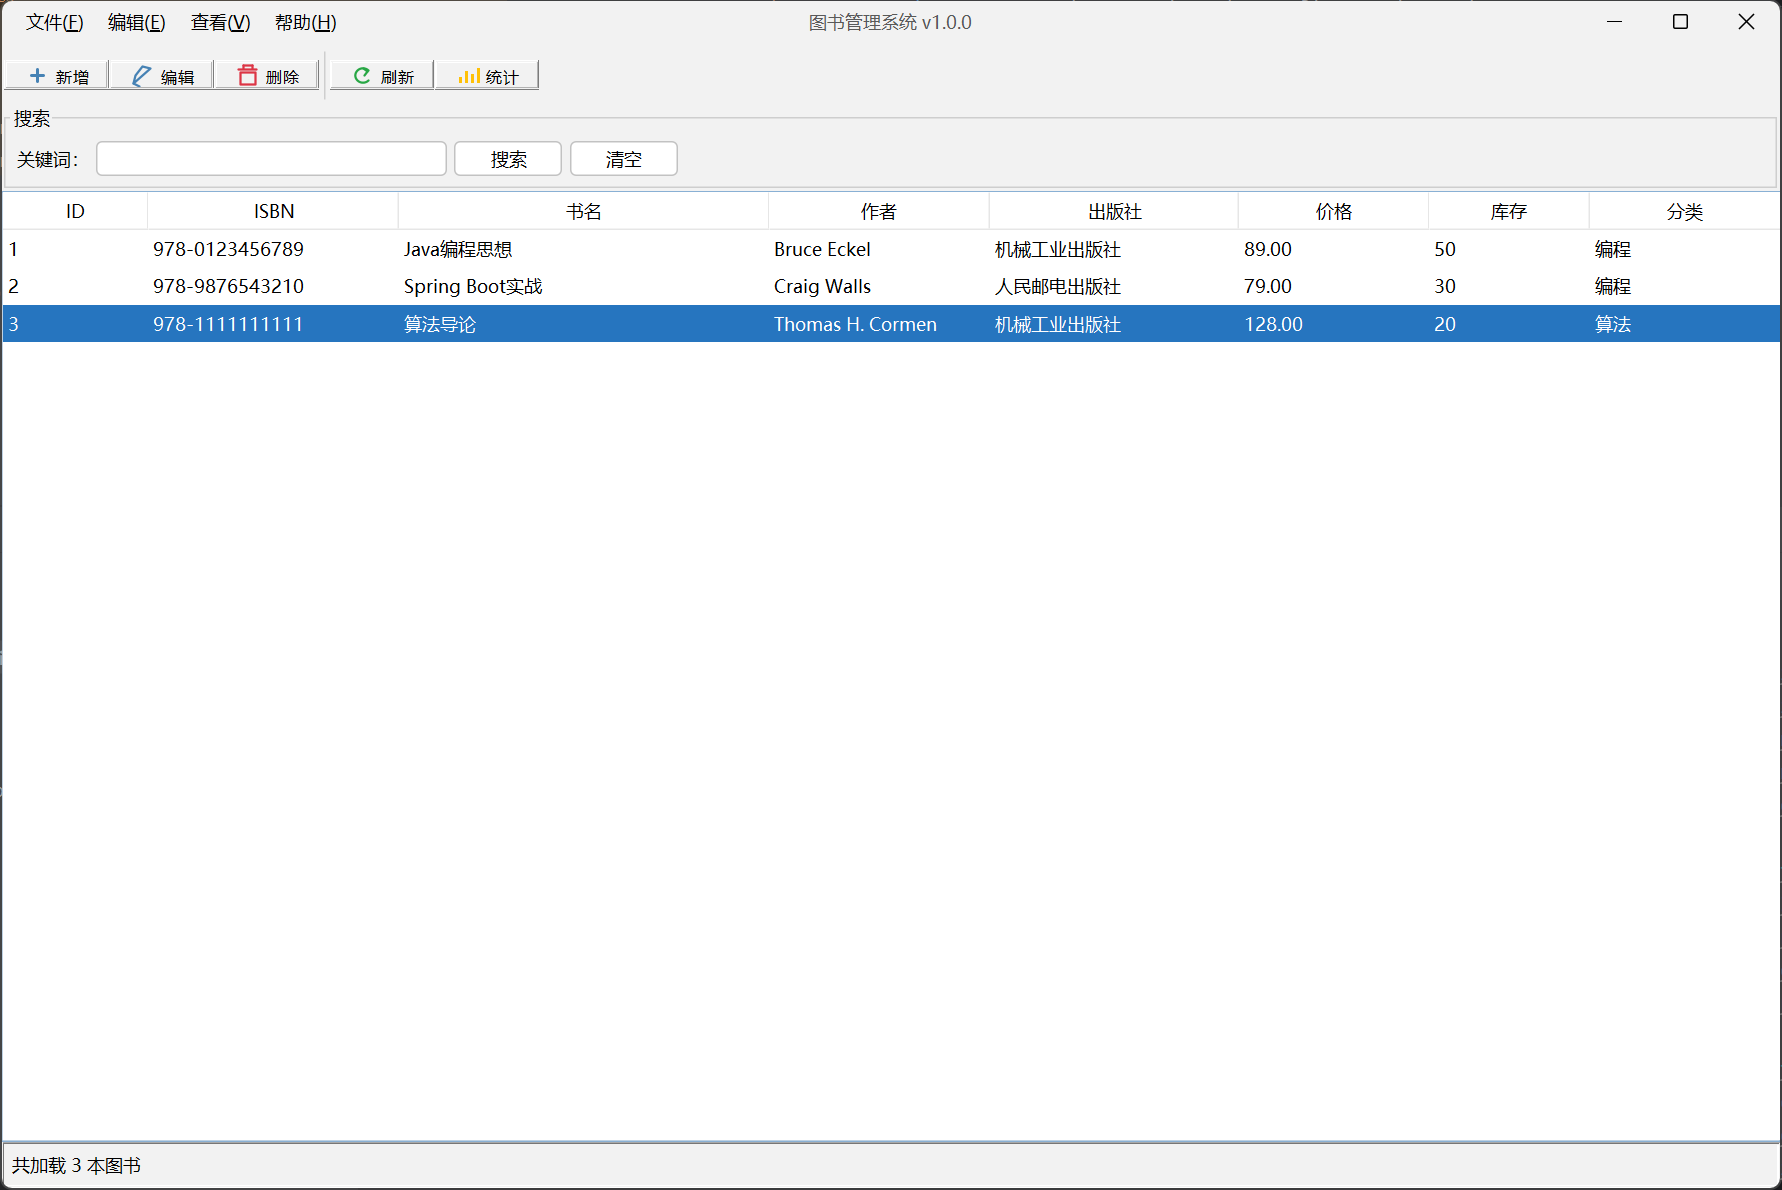Open the 统计 statistics chart icon
Screen dimensions: 1782x1190
(x=468, y=76)
